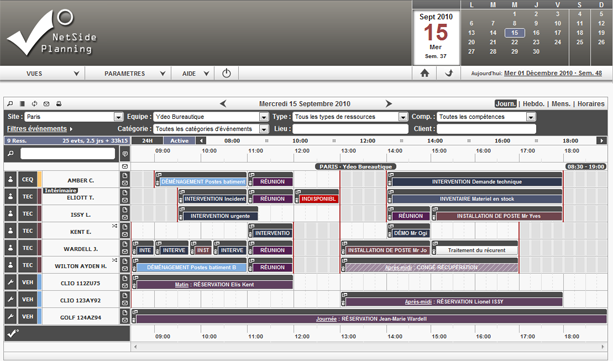Click the orange color bar in AMBER C. row
Image resolution: width=613 pixels, height=361 pixels.
[x=40, y=180]
